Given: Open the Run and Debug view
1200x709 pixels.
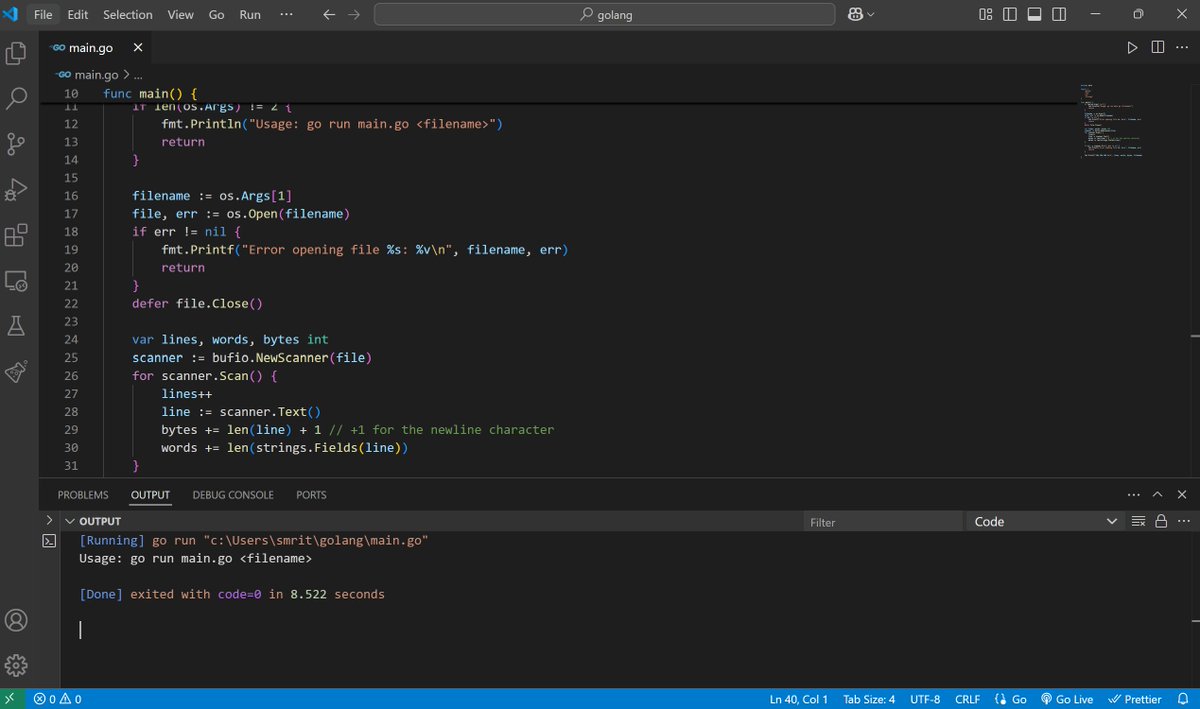Looking at the screenshot, I should tap(16, 189).
